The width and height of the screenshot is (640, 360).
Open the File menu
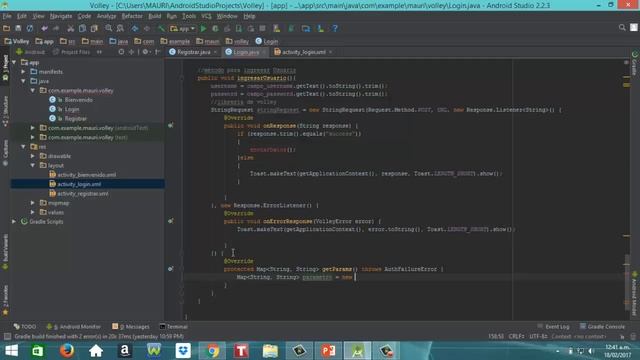coord(7,16)
